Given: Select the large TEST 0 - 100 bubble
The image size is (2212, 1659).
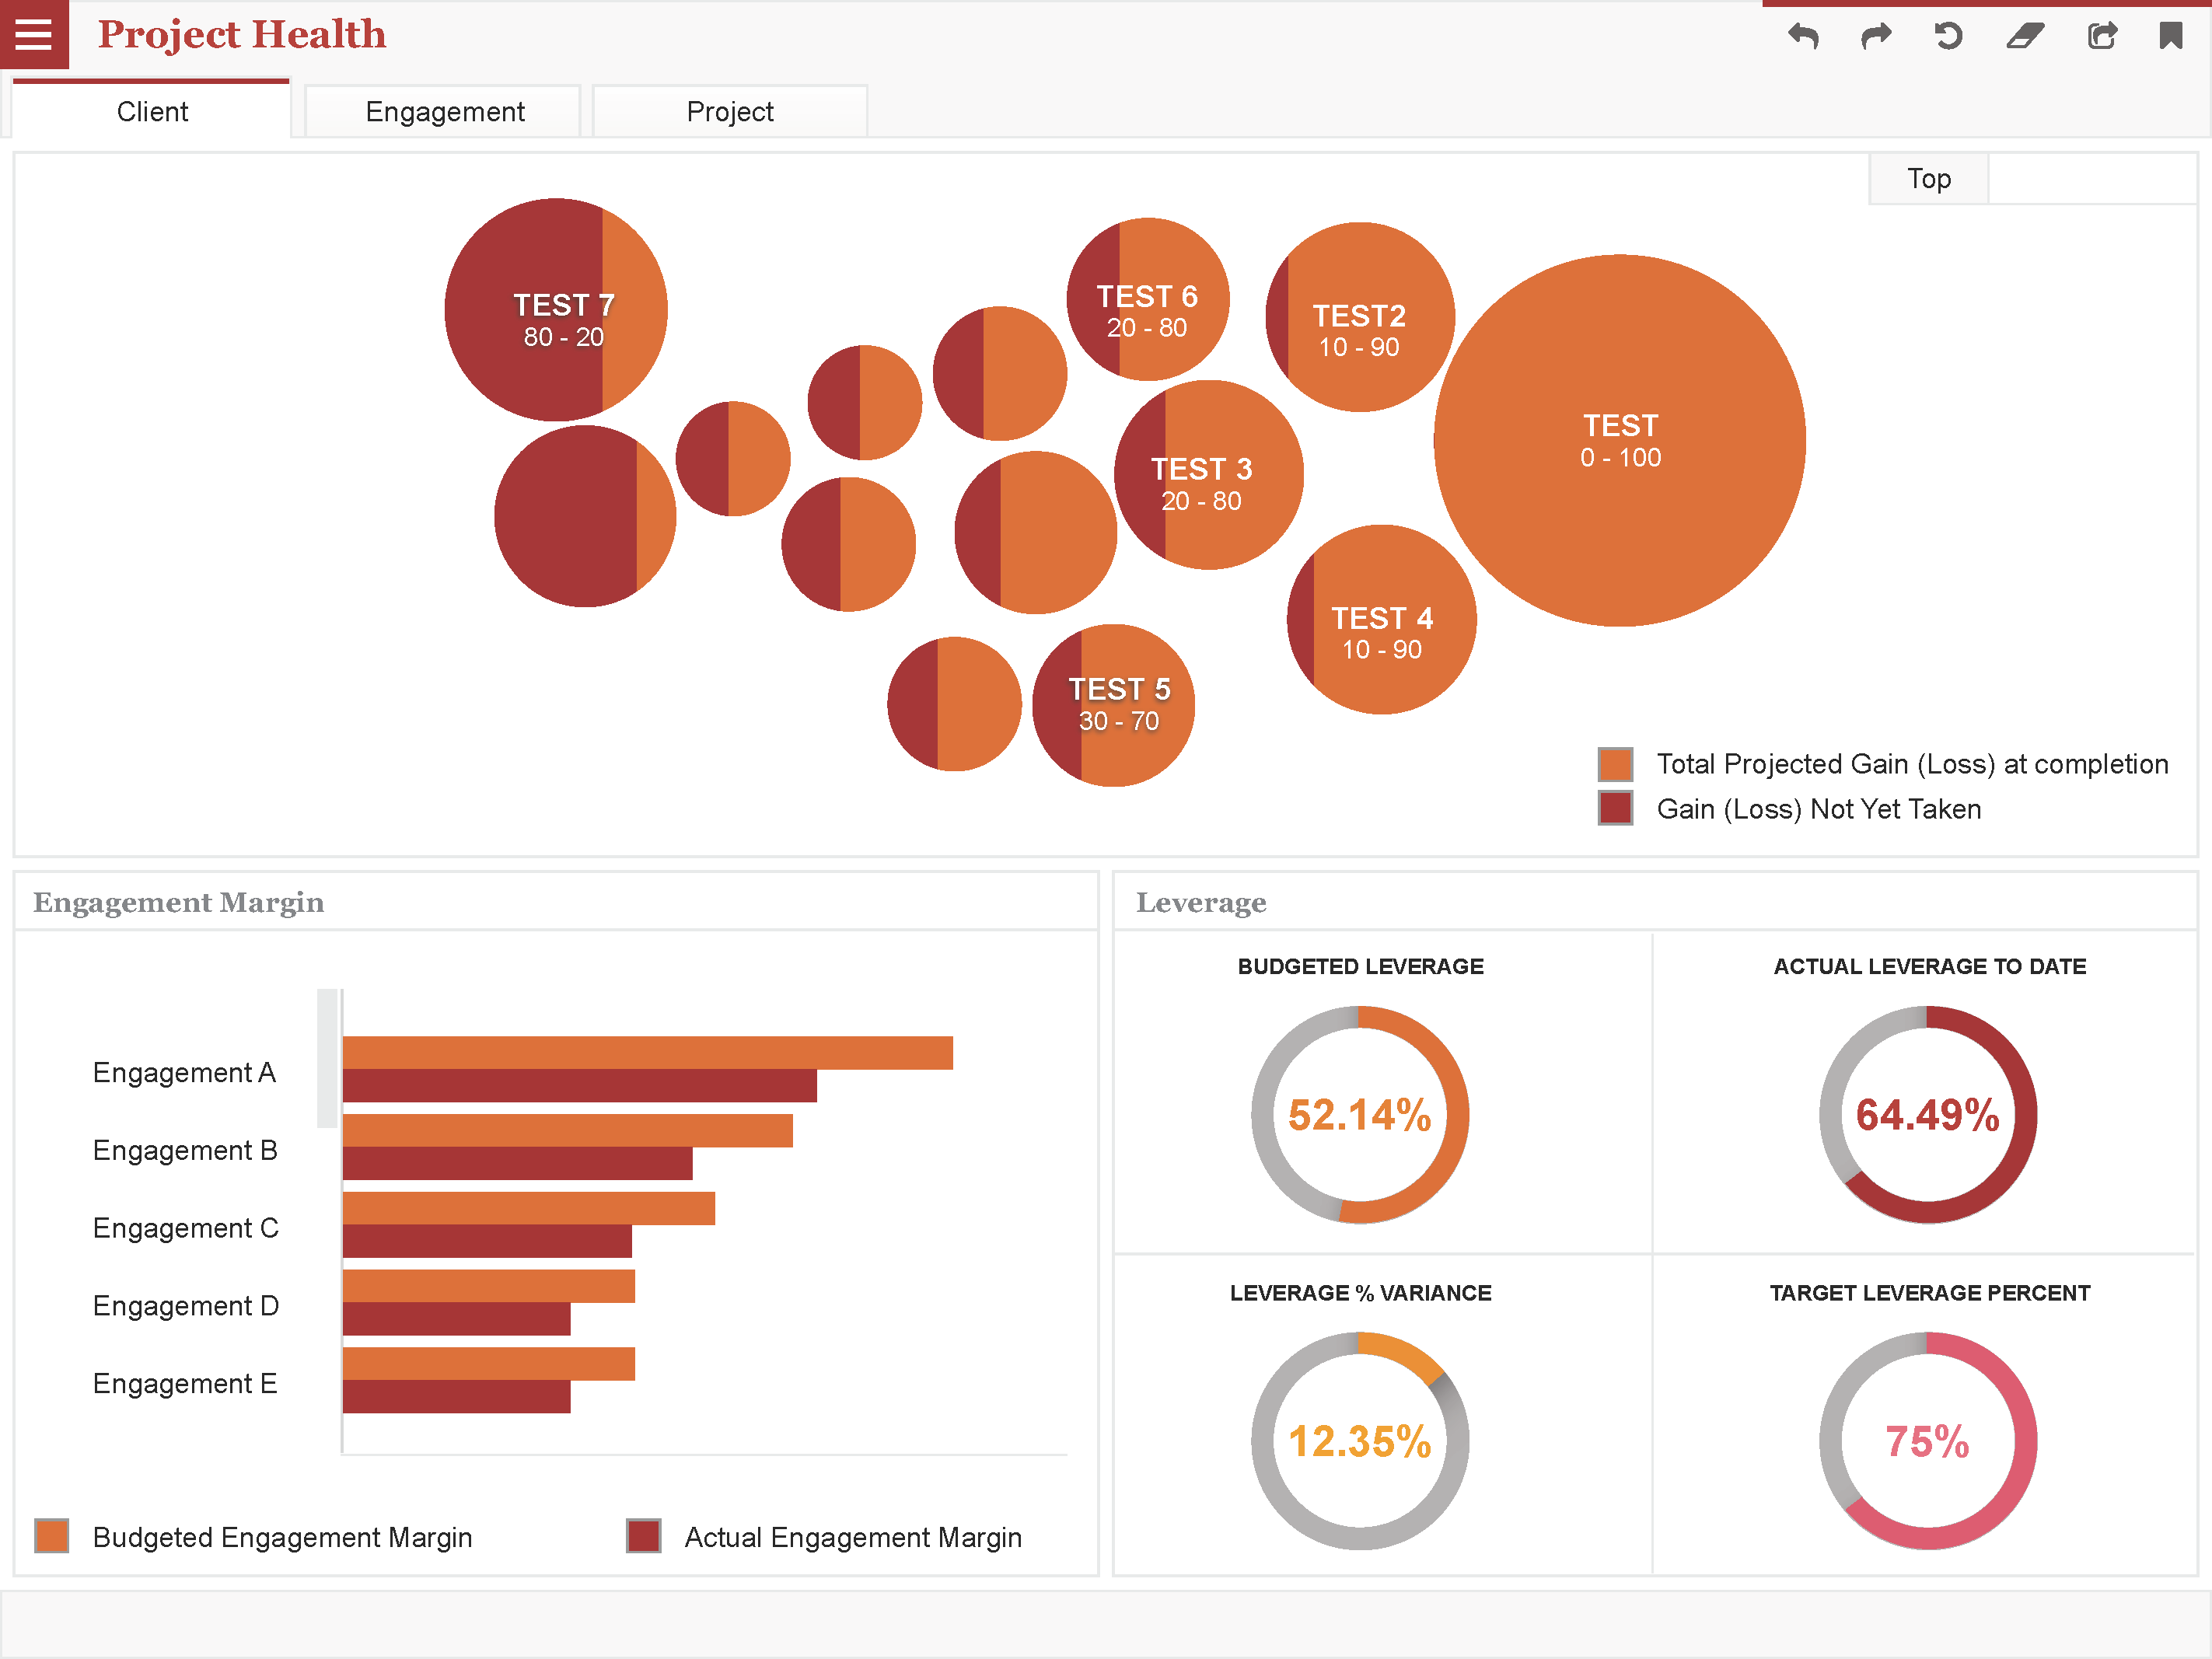Looking at the screenshot, I should (1620, 440).
